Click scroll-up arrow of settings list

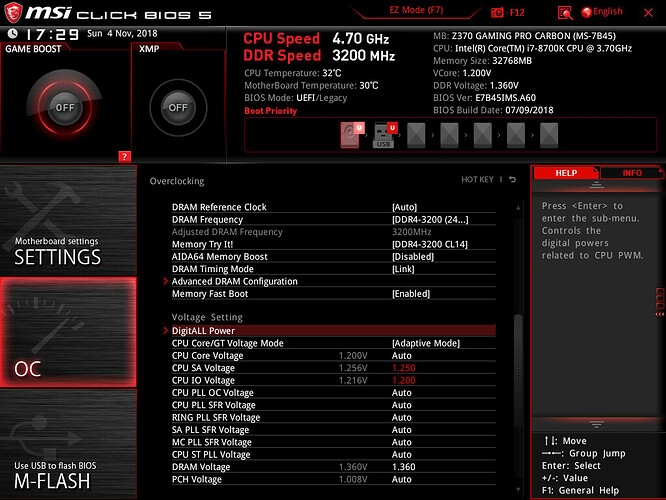518,208
